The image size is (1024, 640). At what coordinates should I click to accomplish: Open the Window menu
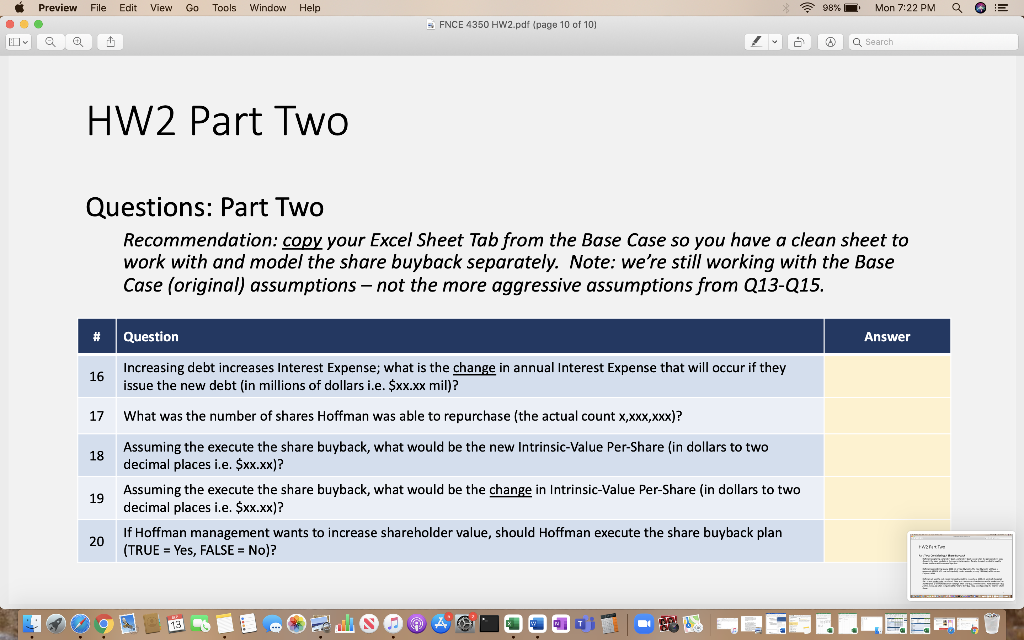(x=268, y=8)
